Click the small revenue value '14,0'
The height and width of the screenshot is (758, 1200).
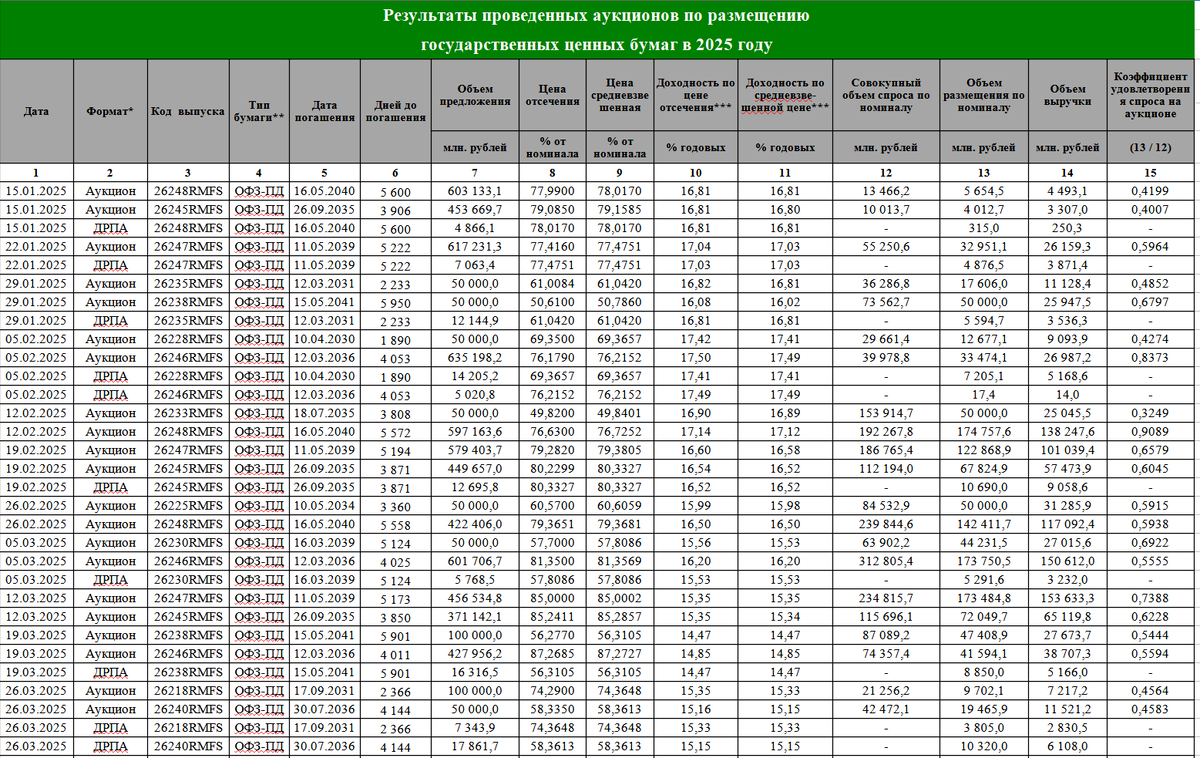(1068, 394)
